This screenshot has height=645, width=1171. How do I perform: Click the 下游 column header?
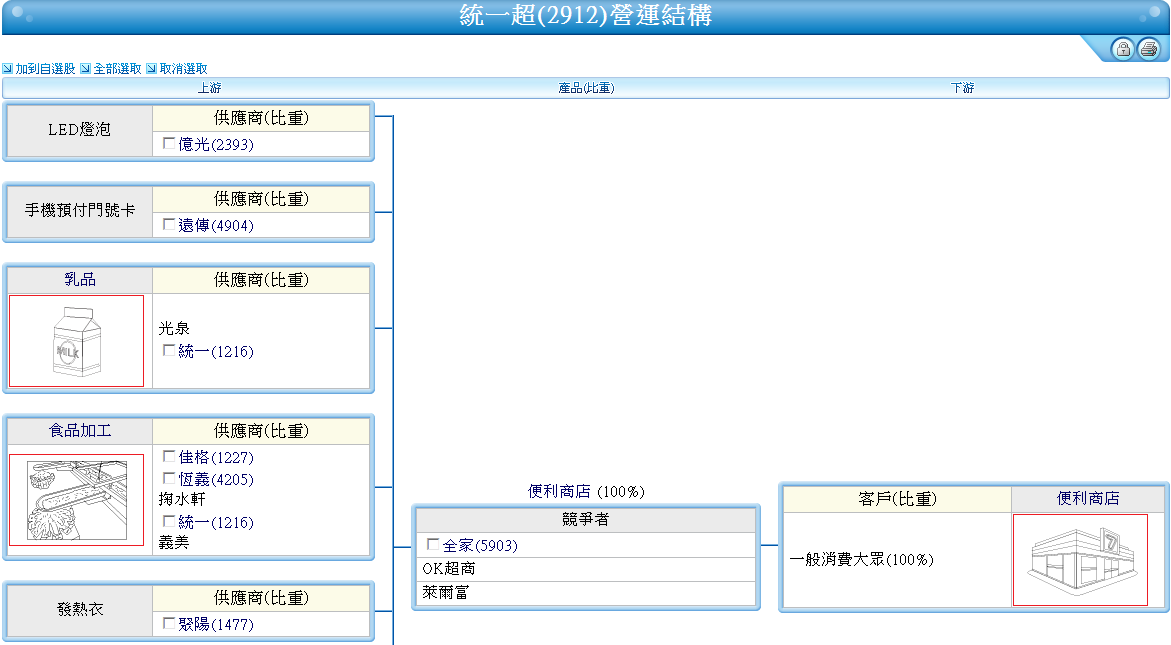pos(963,88)
